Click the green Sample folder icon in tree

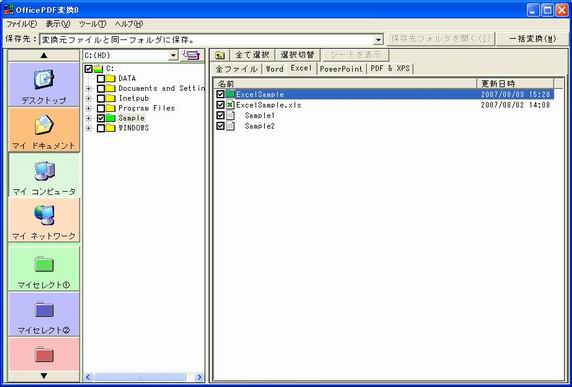click(x=111, y=118)
